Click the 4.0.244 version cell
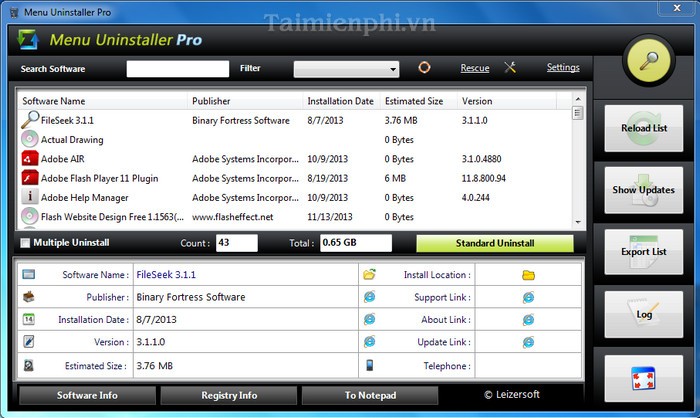700x418 pixels. [475, 197]
